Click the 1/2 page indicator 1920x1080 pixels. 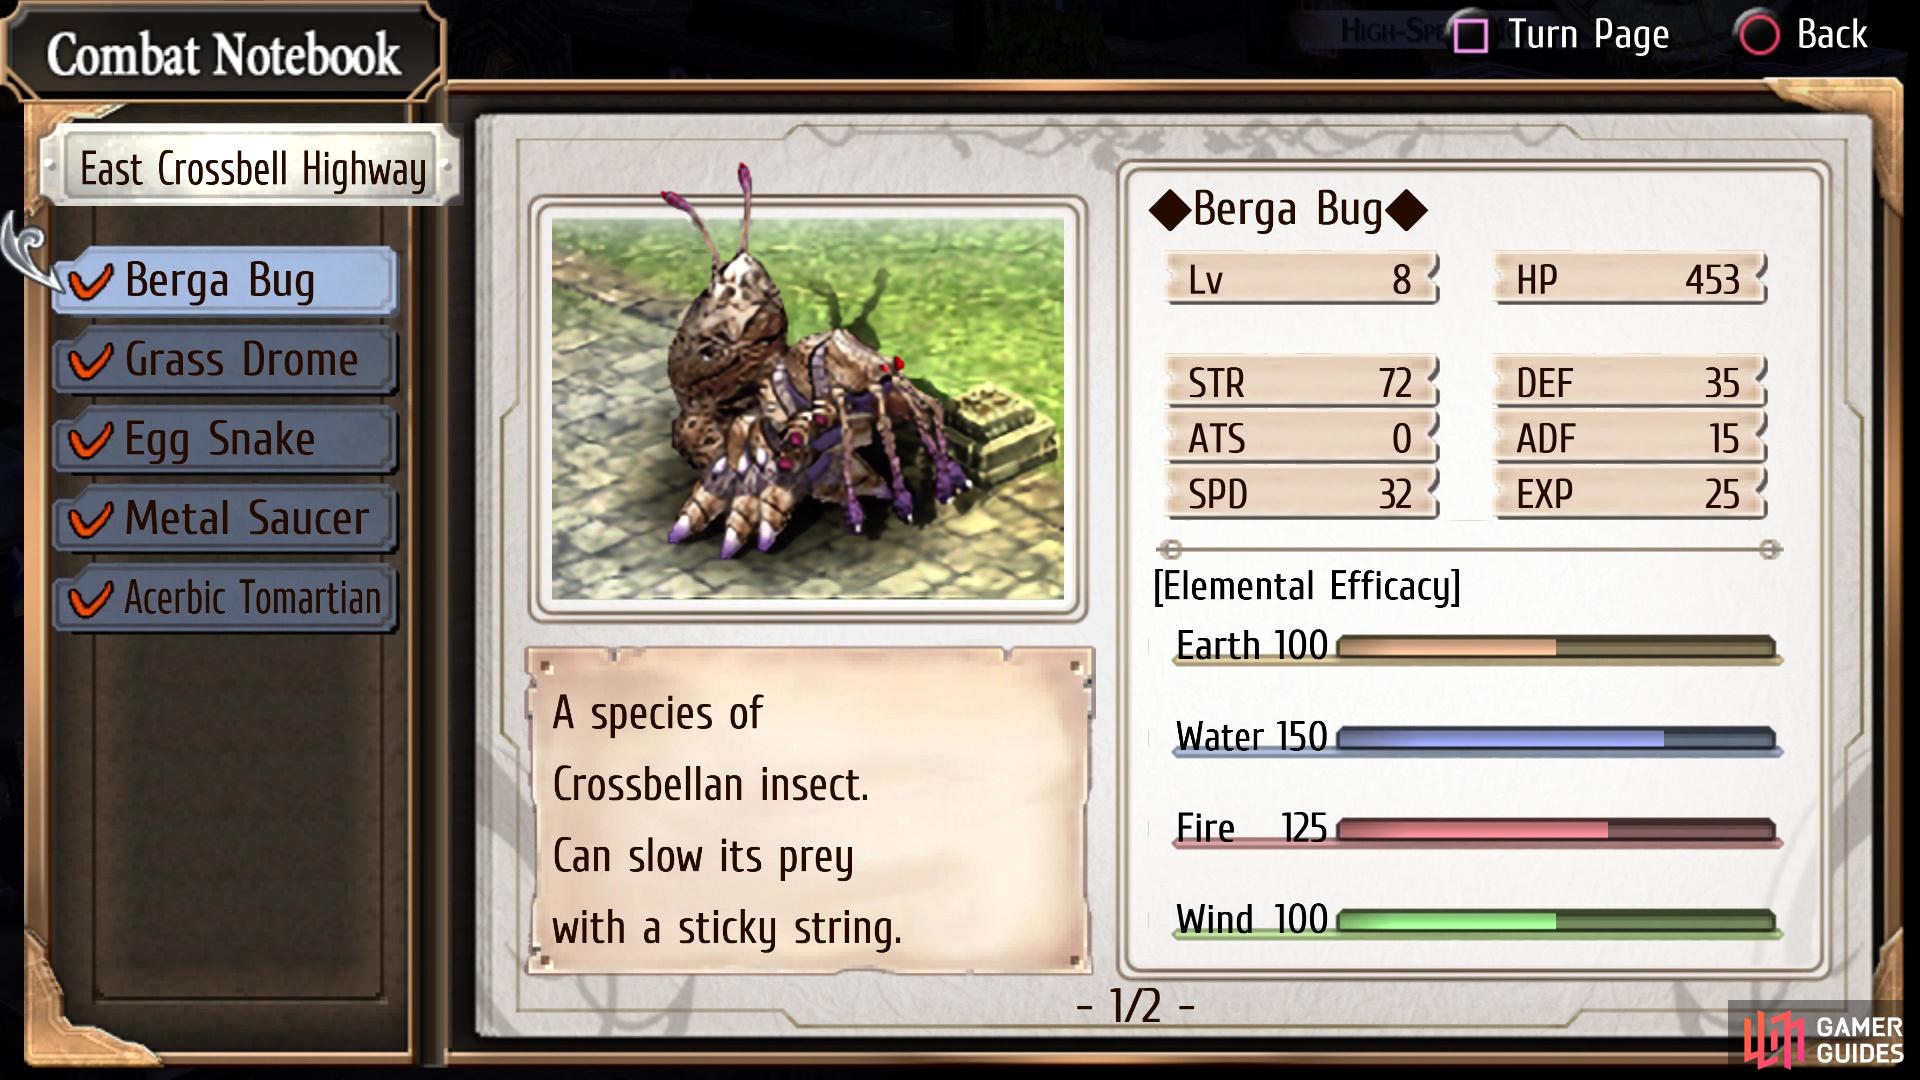pyautogui.click(x=1135, y=1005)
